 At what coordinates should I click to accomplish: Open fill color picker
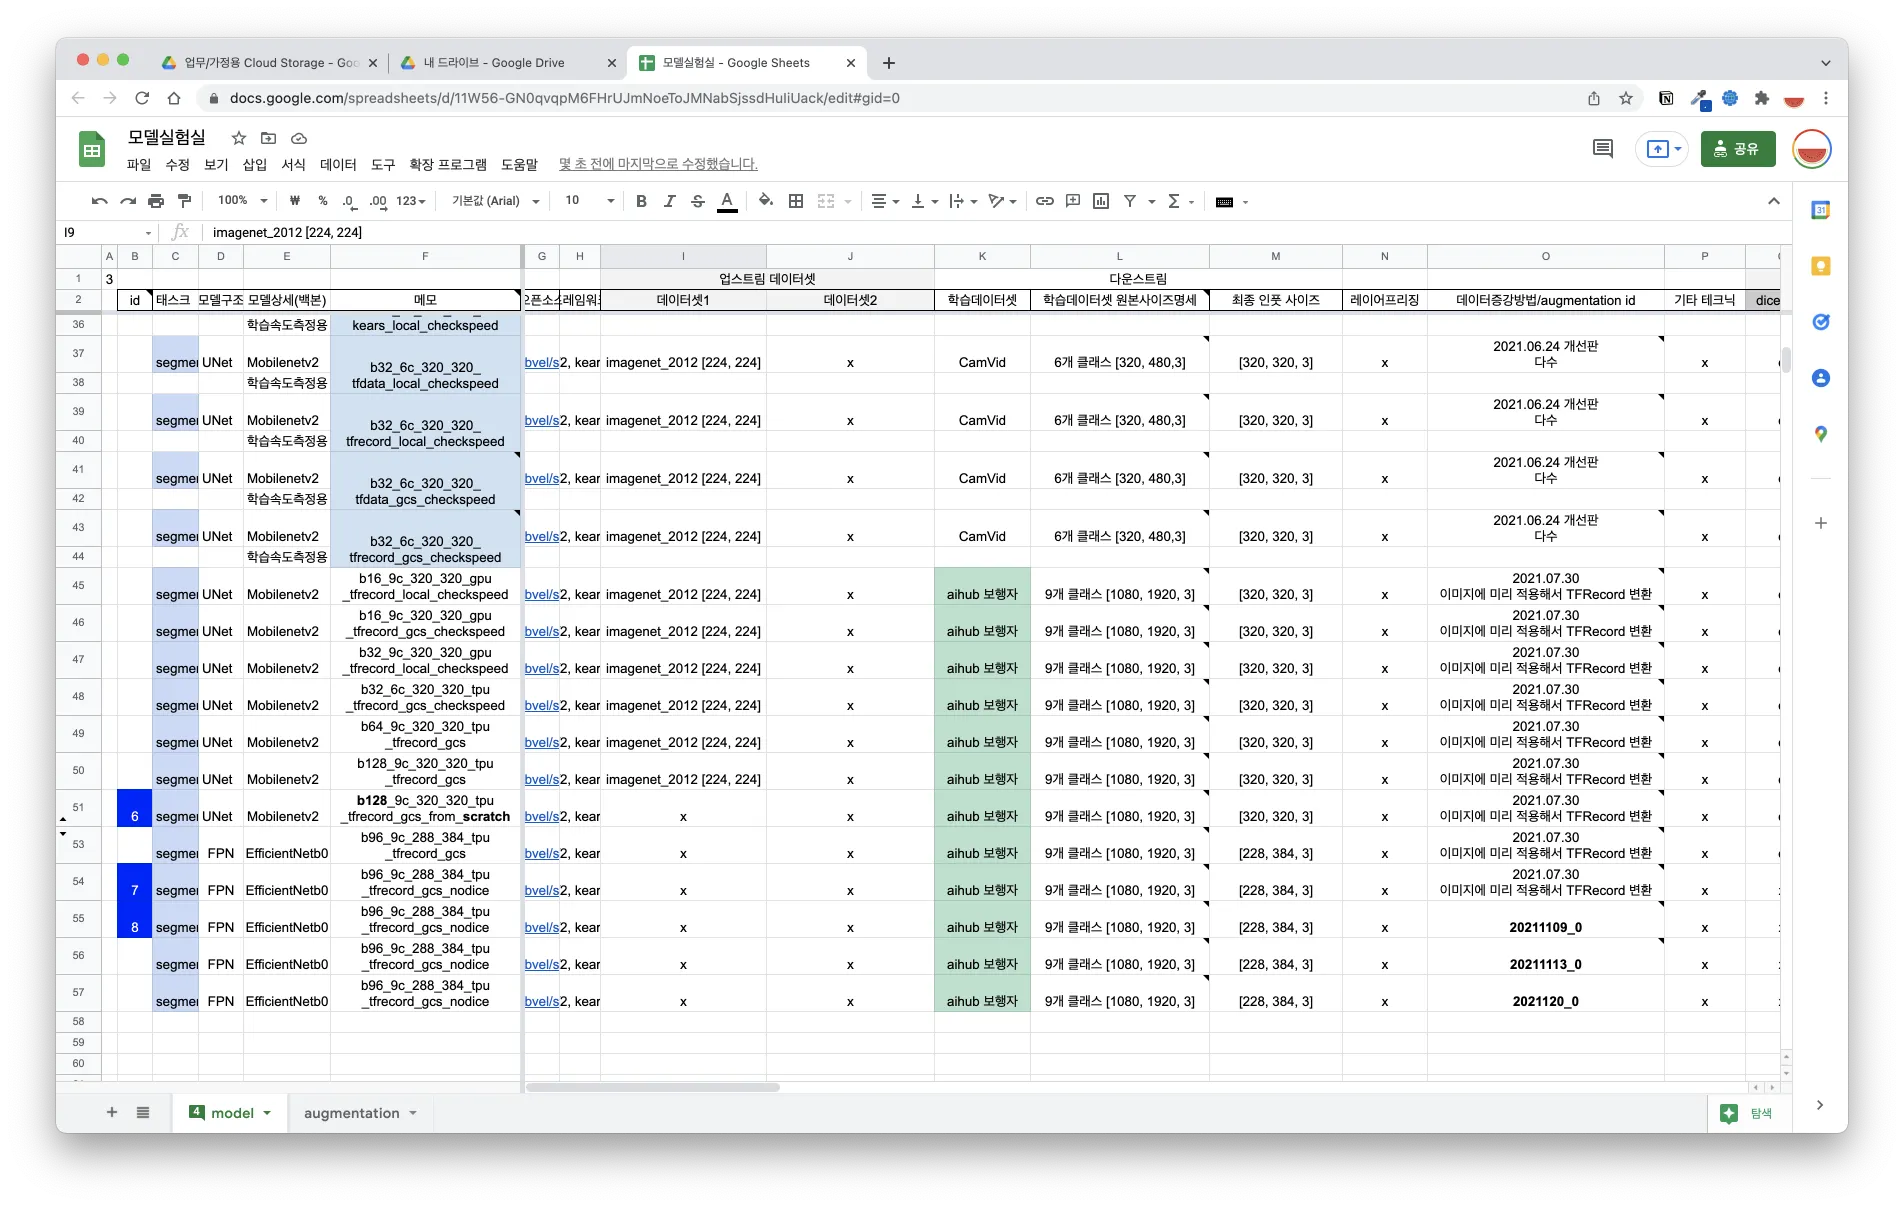click(x=765, y=201)
